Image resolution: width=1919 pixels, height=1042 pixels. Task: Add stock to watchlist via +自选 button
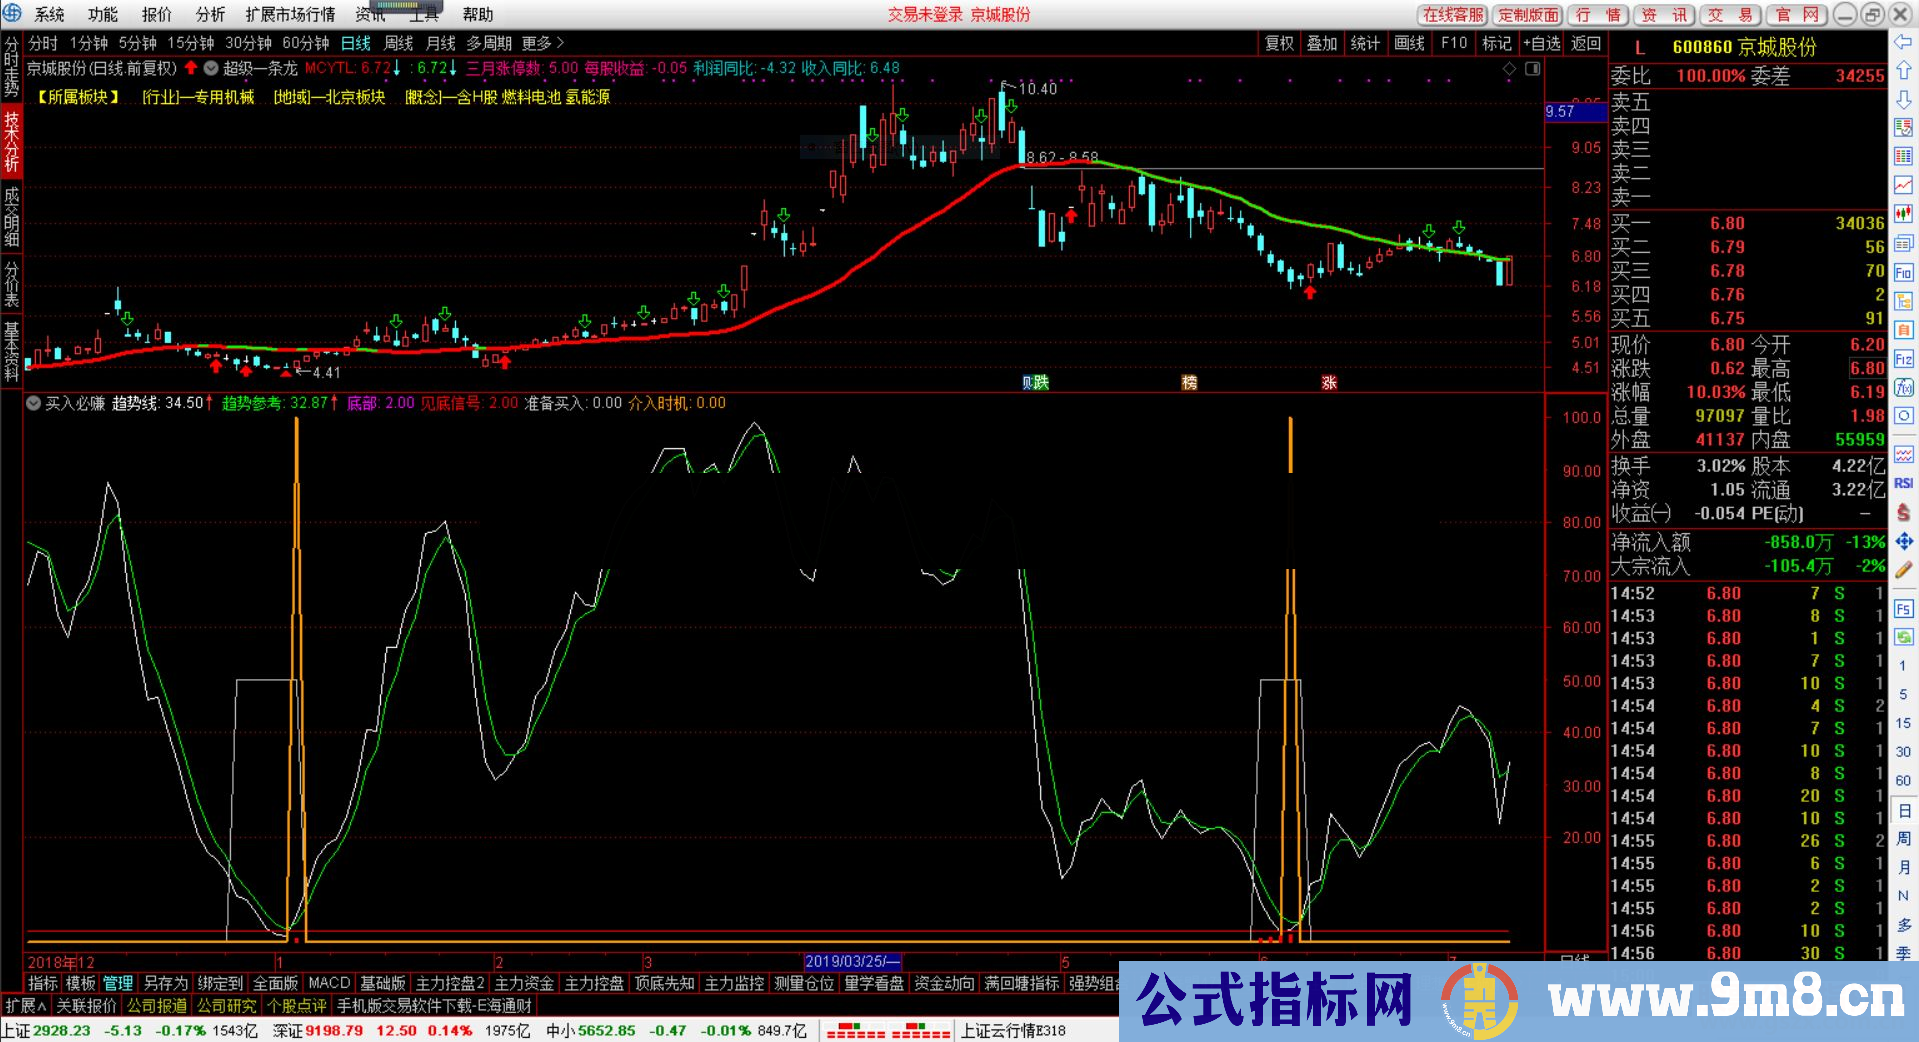pyautogui.click(x=1542, y=44)
